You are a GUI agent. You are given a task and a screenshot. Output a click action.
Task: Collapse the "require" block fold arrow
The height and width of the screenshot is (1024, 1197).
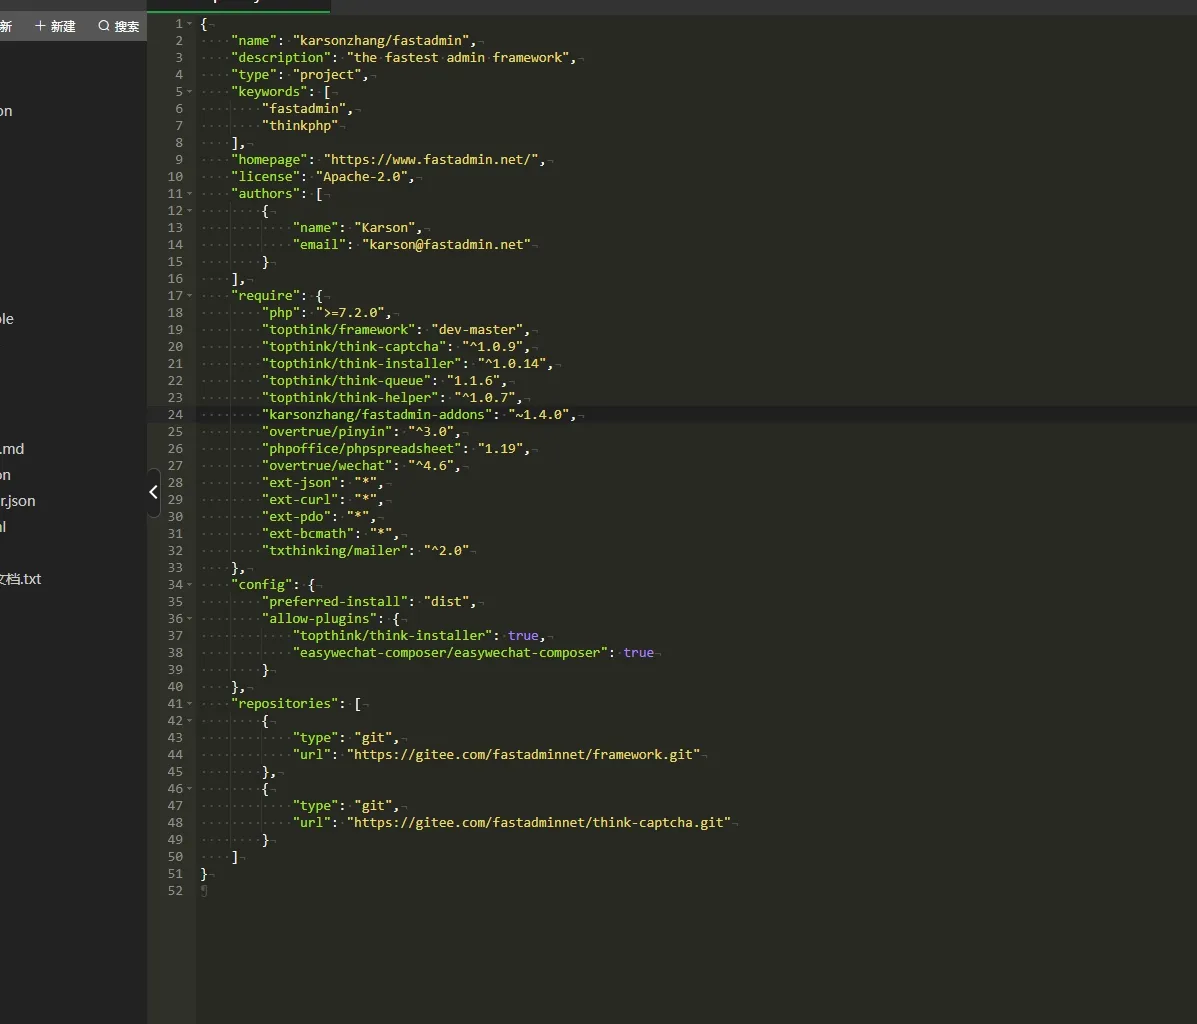click(x=189, y=296)
